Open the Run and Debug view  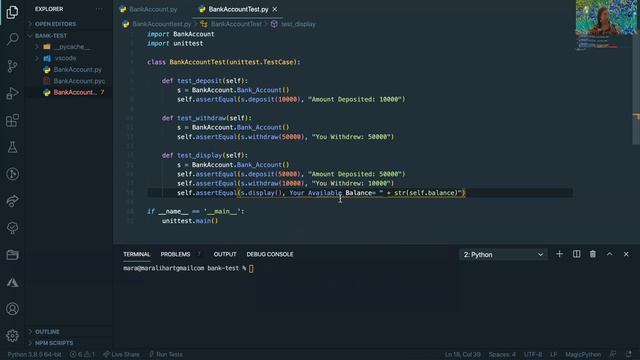[12, 93]
